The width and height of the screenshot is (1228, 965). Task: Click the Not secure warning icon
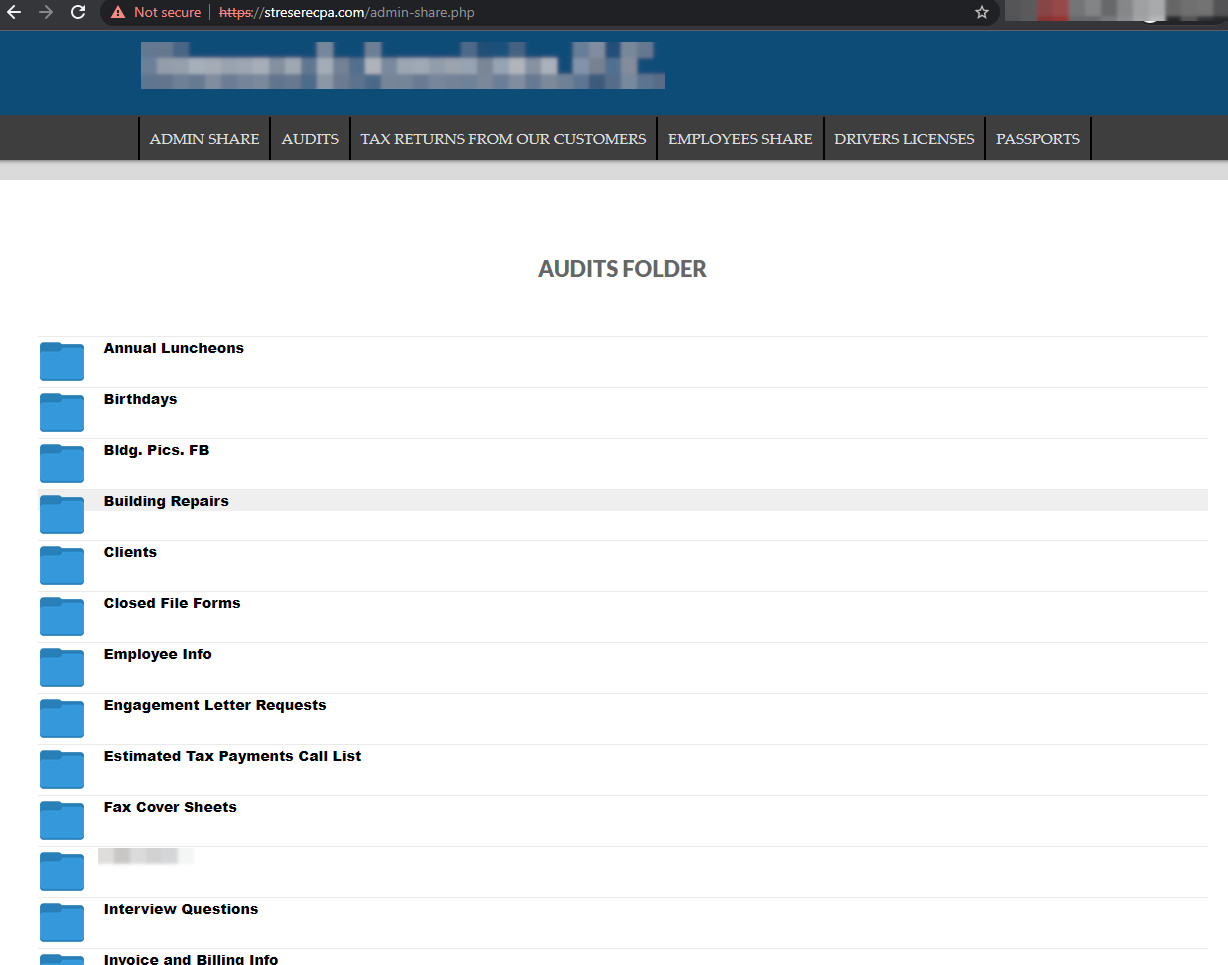point(118,13)
